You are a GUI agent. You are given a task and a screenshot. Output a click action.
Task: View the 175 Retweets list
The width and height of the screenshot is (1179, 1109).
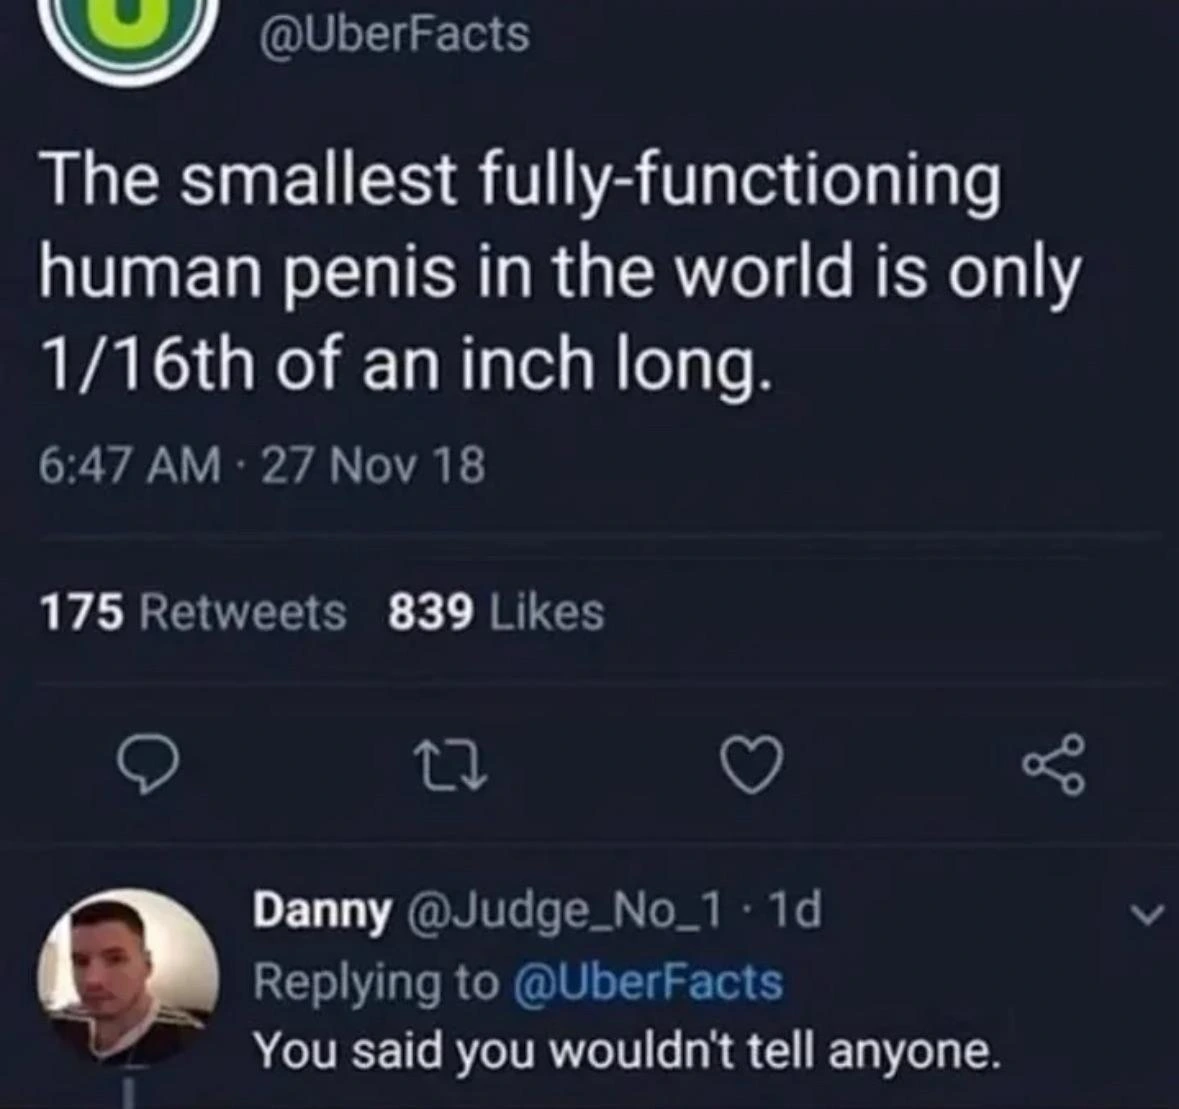point(192,612)
